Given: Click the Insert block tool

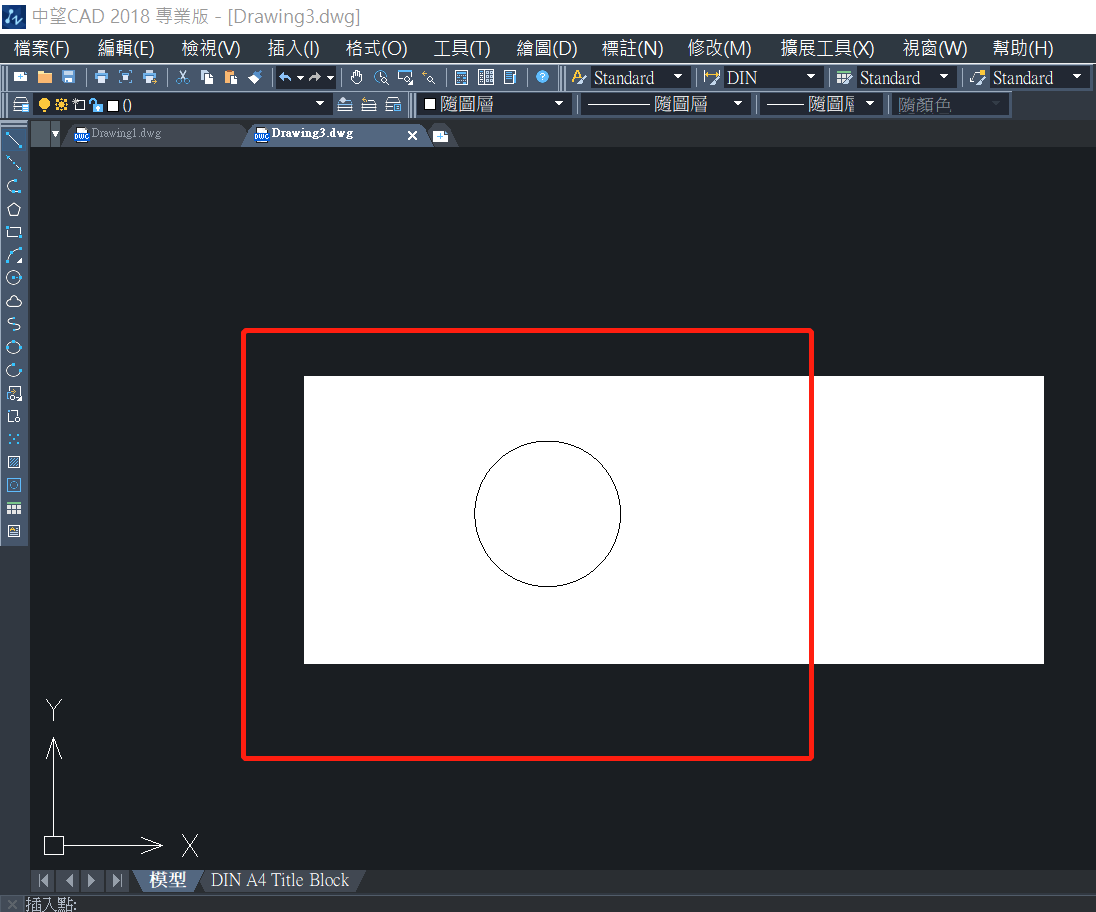Looking at the screenshot, I should click(x=14, y=393).
